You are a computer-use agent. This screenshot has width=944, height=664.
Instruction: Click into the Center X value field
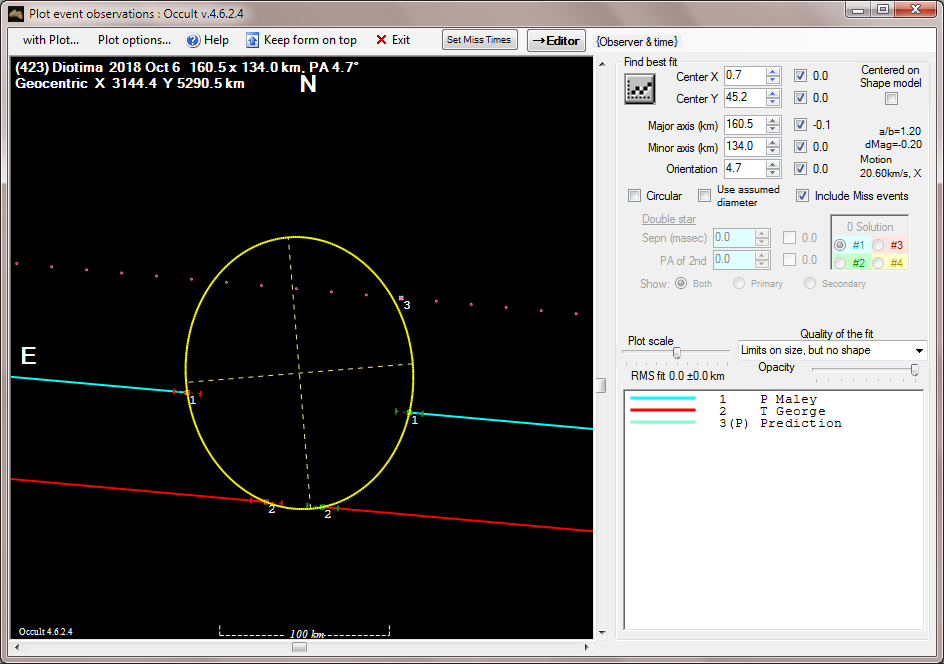[745, 75]
